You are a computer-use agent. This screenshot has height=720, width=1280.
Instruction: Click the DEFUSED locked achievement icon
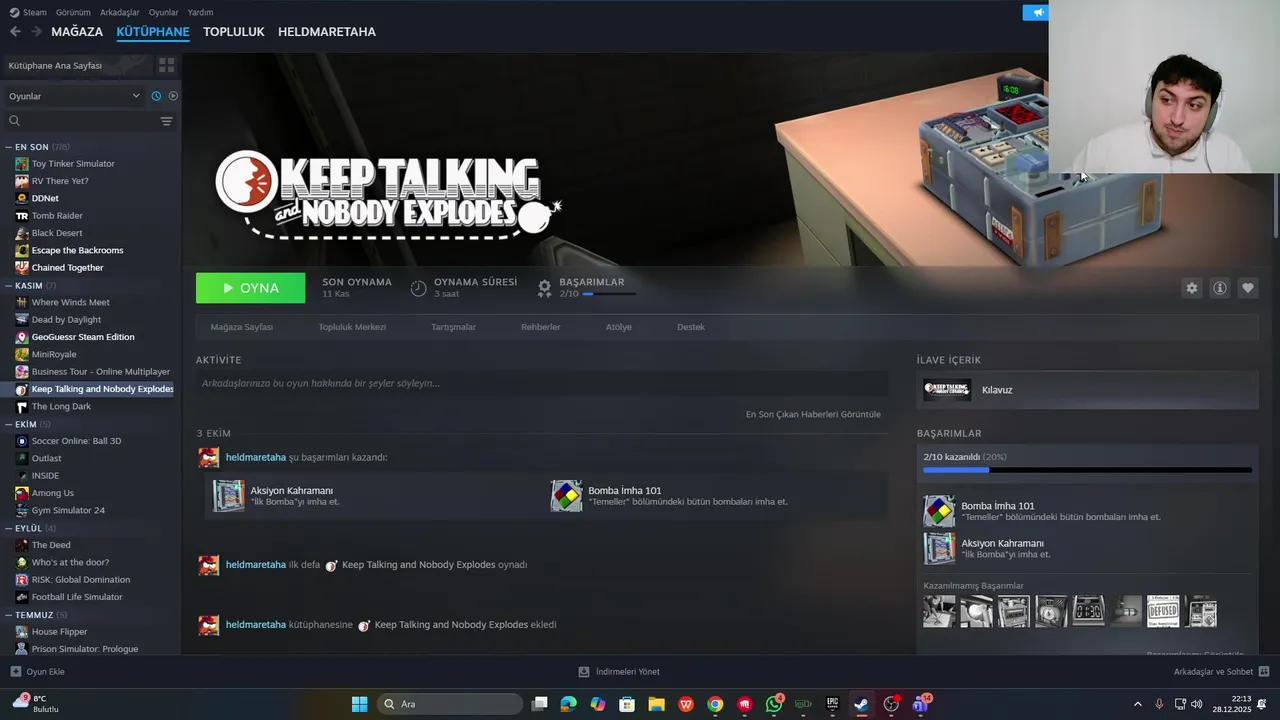(x=1163, y=611)
